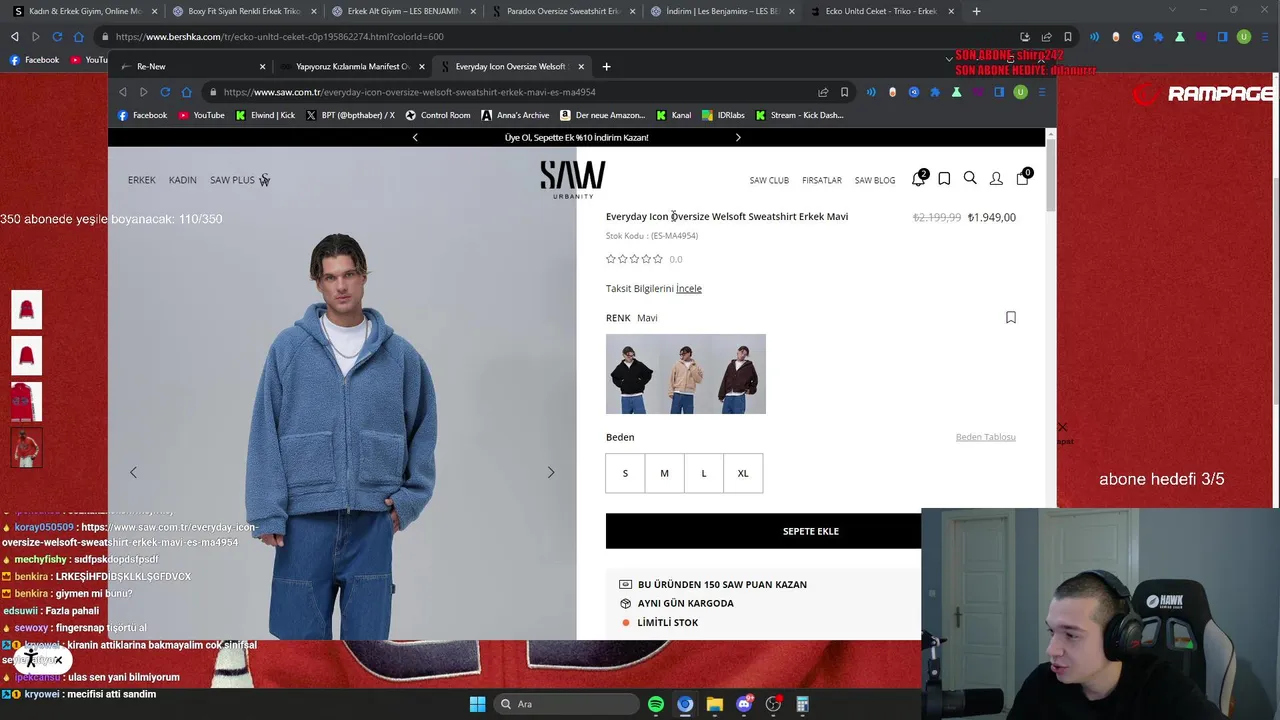Screen dimensions: 1280x720
Task: Save product with bookmark icon beside Renk
Action: (1011, 317)
